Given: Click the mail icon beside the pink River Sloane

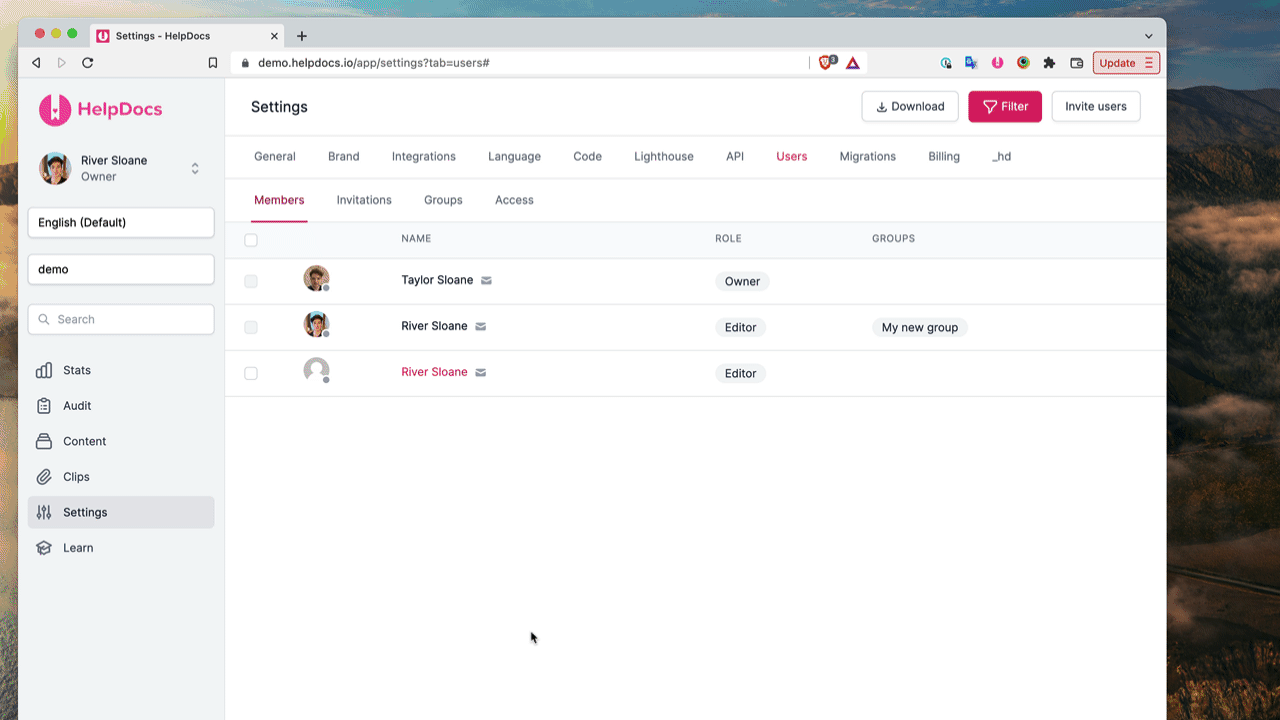Looking at the screenshot, I should click(x=480, y=373).
